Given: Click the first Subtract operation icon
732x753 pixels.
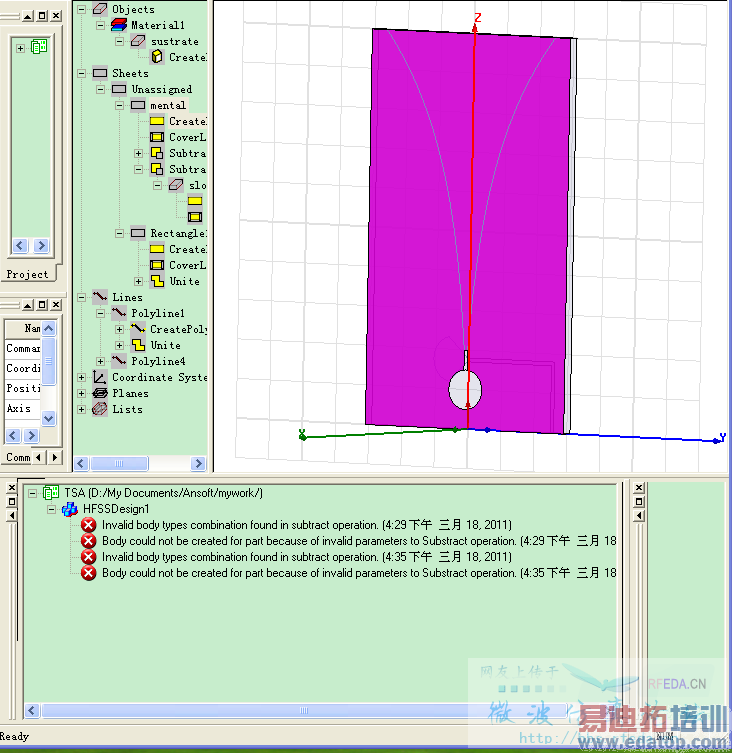Looking at the screenshot, I should [x=157, y=153].
